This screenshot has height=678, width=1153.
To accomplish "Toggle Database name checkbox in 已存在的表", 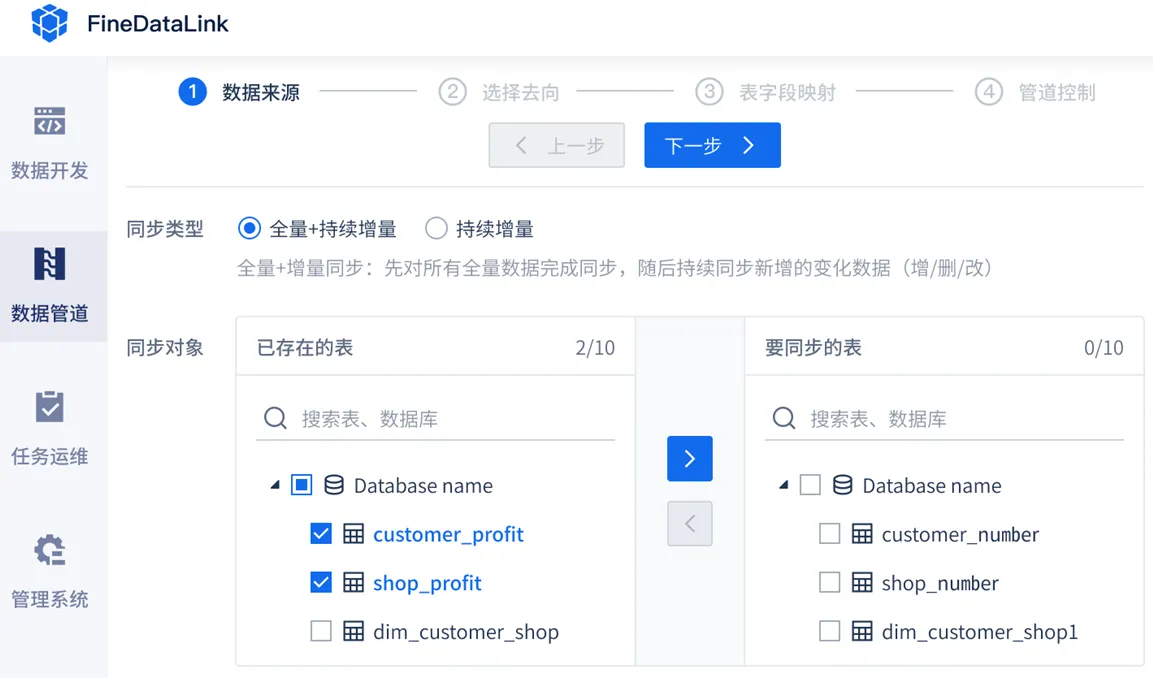I will pos(301,485).
